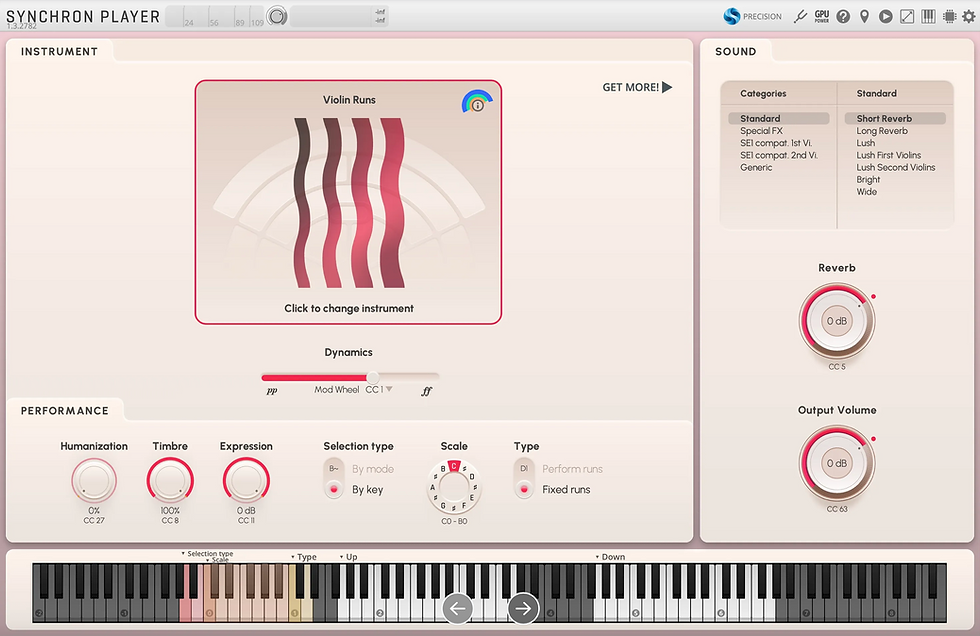
Task: Toggle the keyboard visibility icon in the toolbar
Action: coord(927,16)
